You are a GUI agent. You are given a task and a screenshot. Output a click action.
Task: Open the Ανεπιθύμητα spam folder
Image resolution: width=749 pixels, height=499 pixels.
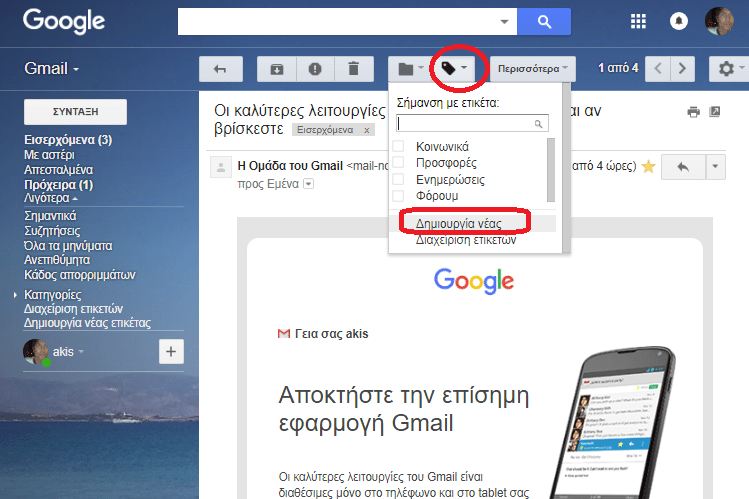click(57, 260)
